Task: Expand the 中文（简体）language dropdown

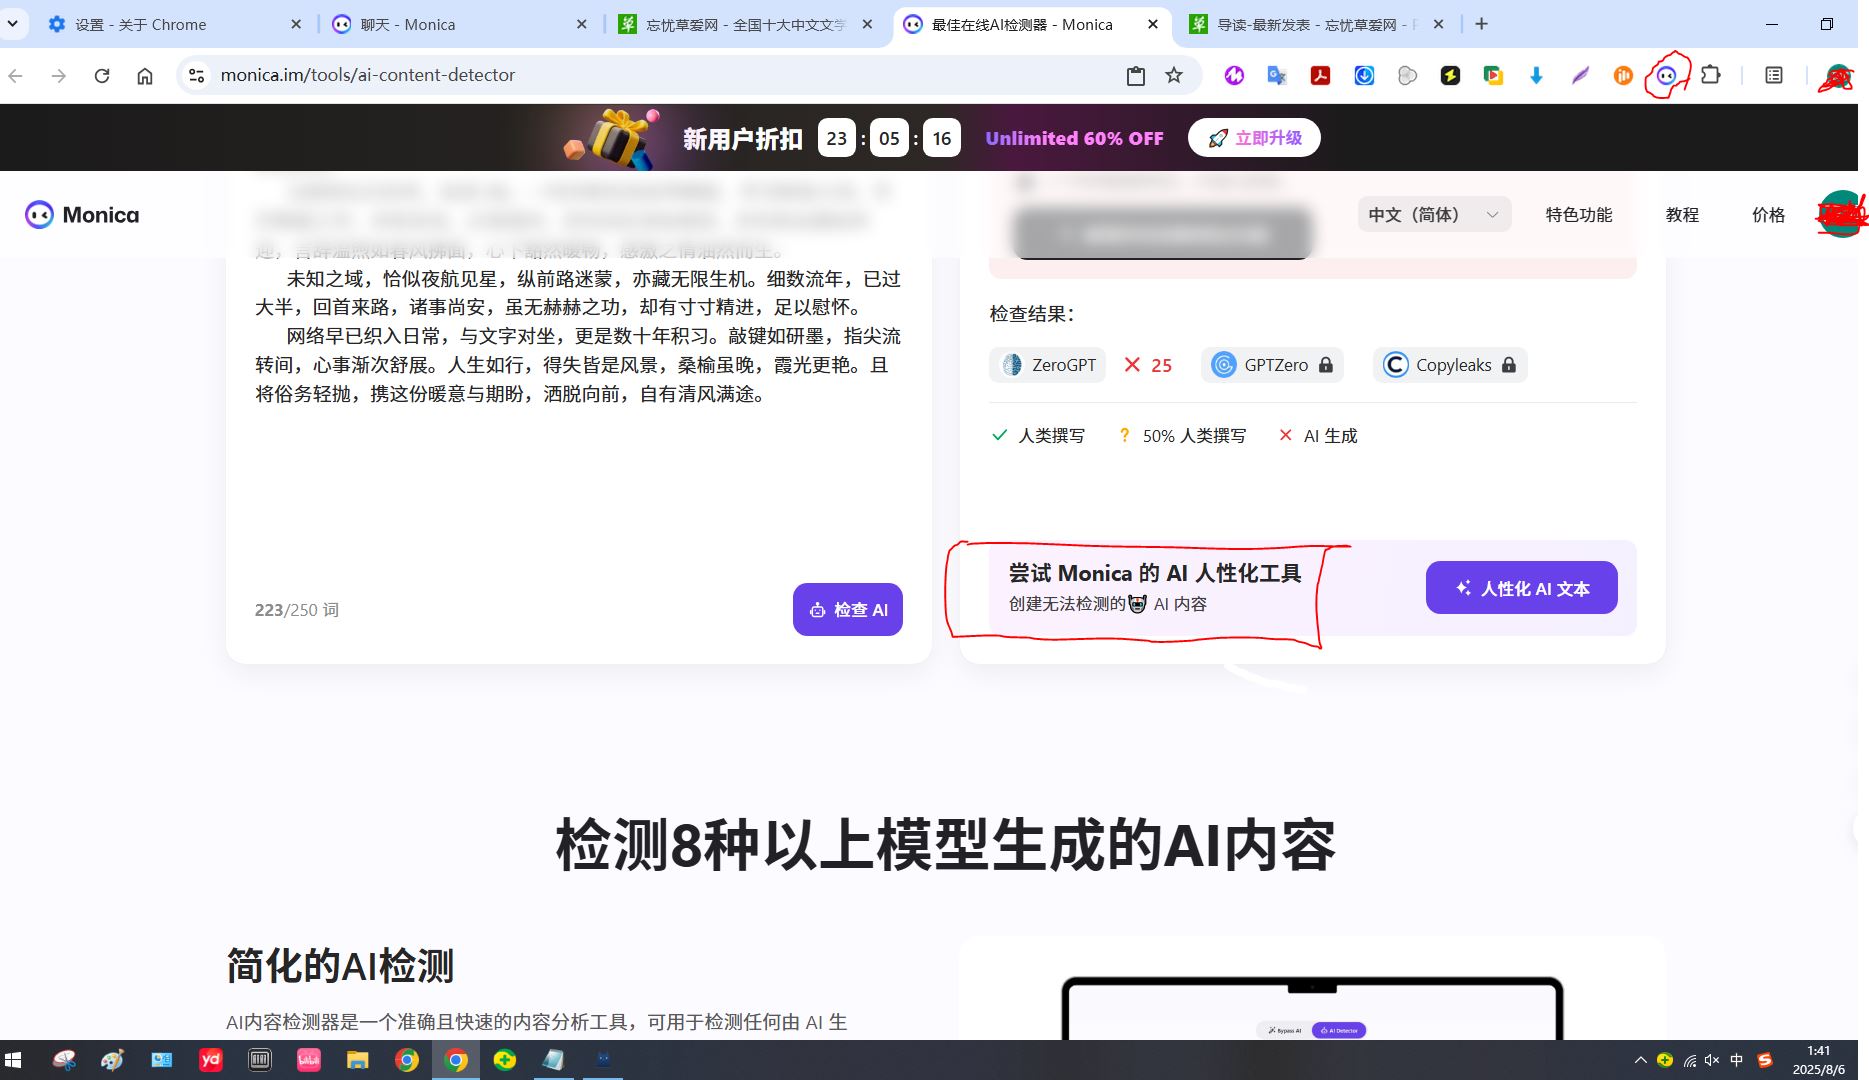Action: pos(1434,214)
